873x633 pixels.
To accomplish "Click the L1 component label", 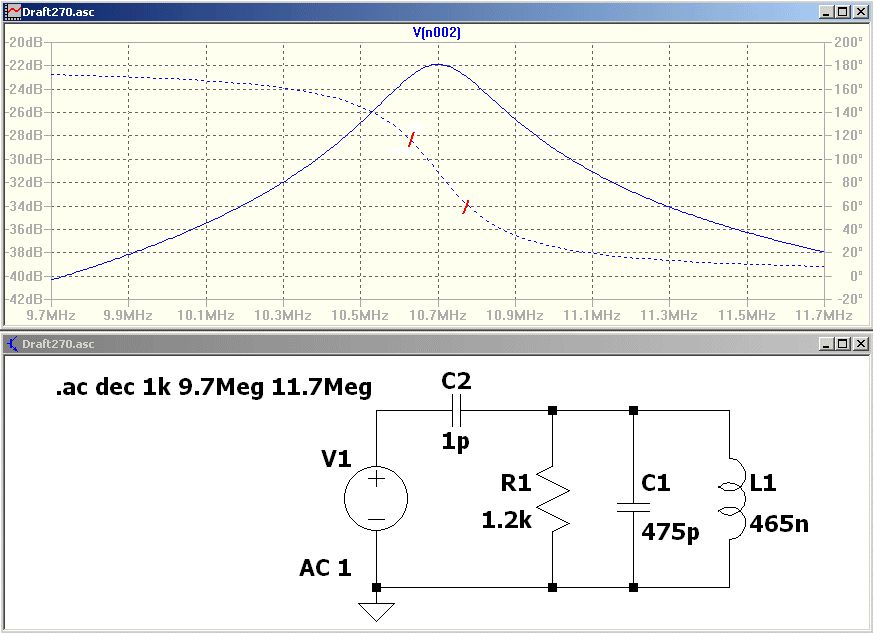I will tap(763, 483).
